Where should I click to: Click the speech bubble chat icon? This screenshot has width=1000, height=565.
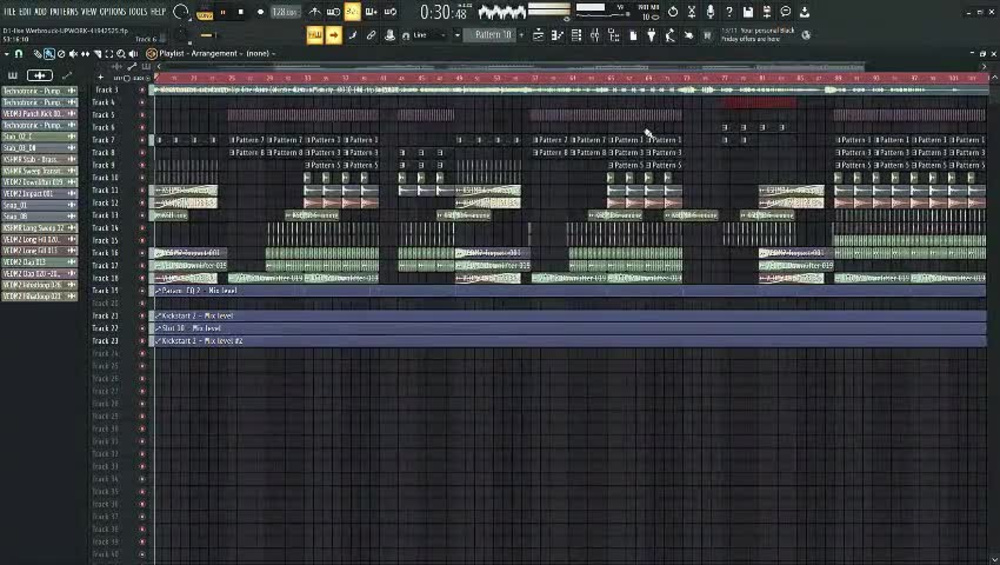786,11
